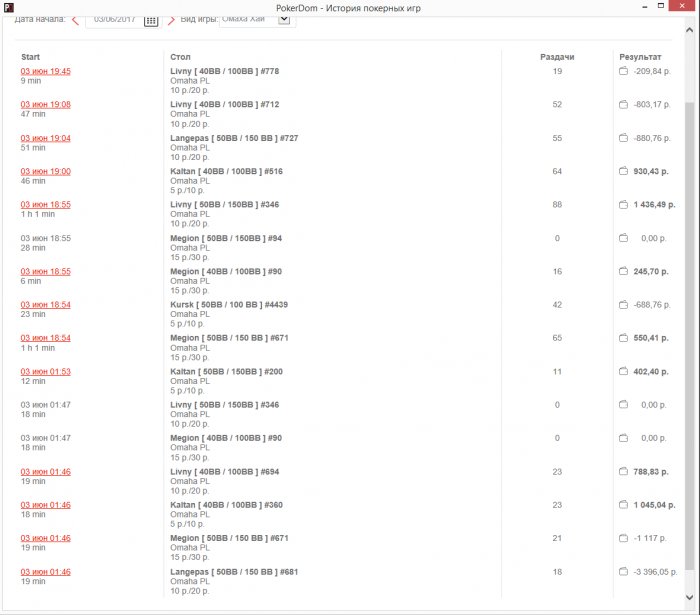
Task: Open session link 03 июн 19:45
Action: 46,71
